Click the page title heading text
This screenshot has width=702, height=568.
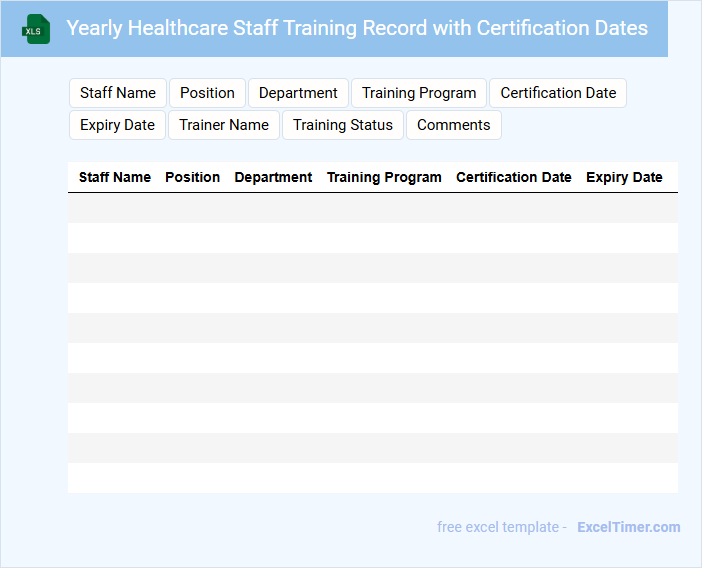(357, 28)
